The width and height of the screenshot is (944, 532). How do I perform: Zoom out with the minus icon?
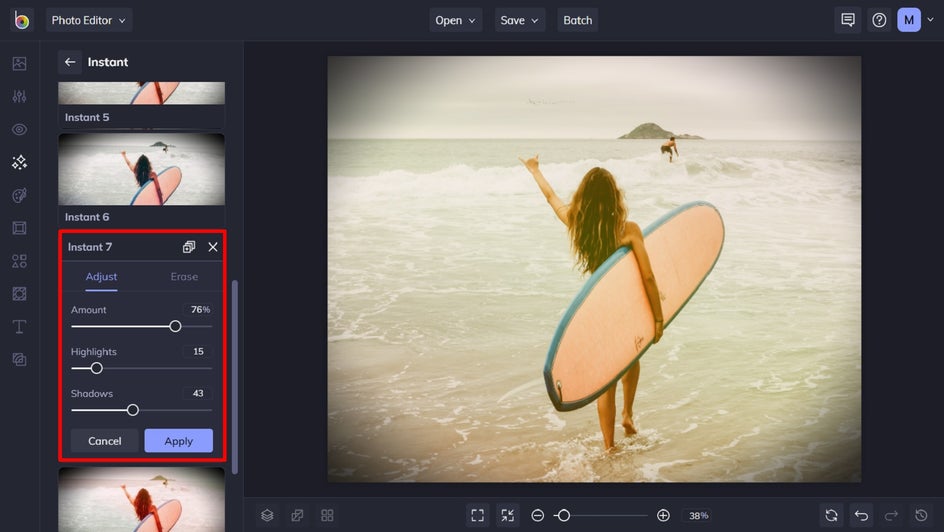tap(538, 515)
